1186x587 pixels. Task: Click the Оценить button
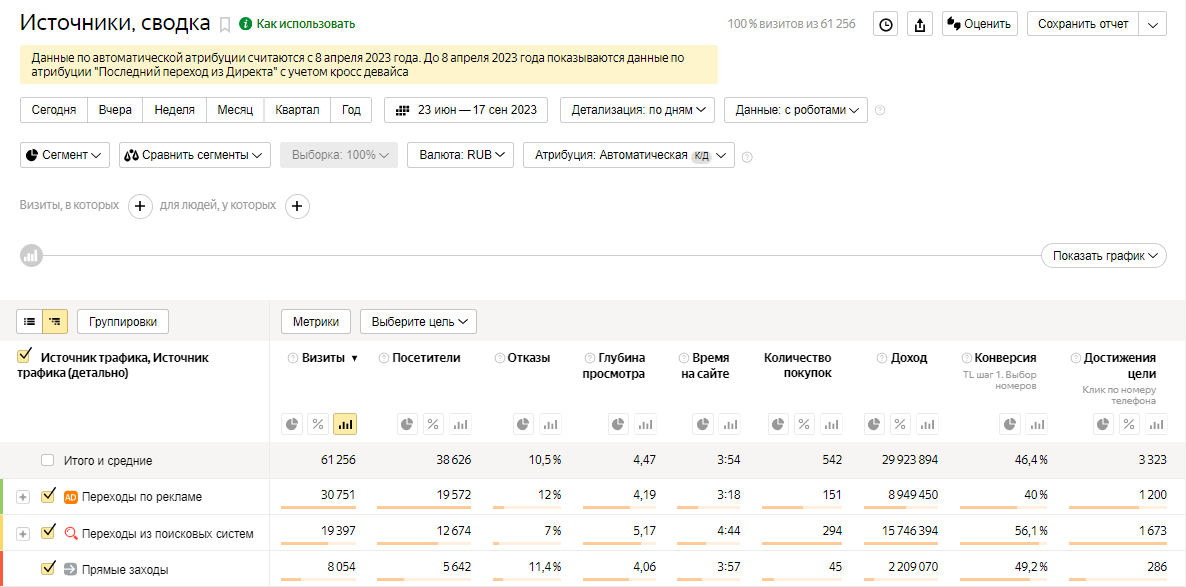(x=980, y=24)
